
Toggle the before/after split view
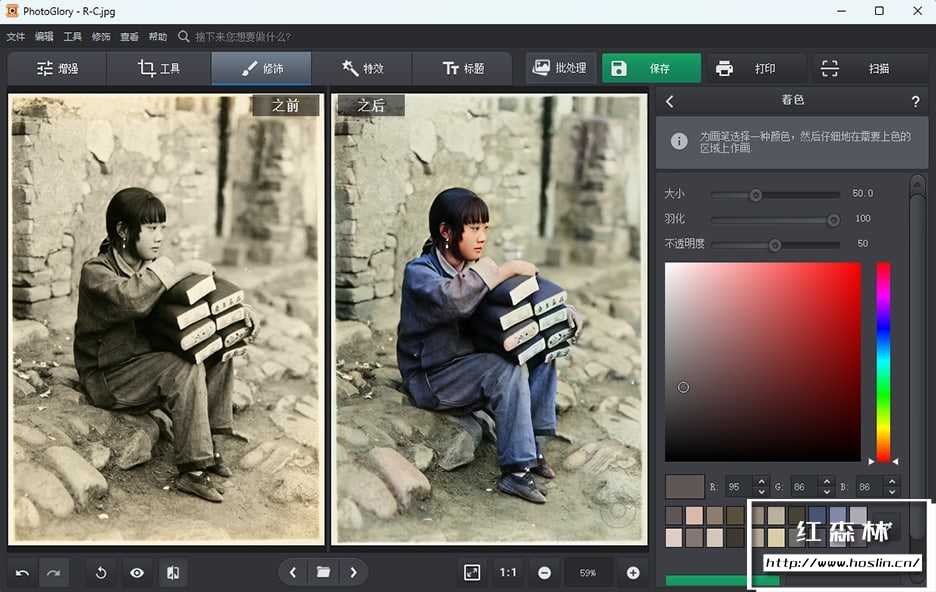click(x=173, y=573)
